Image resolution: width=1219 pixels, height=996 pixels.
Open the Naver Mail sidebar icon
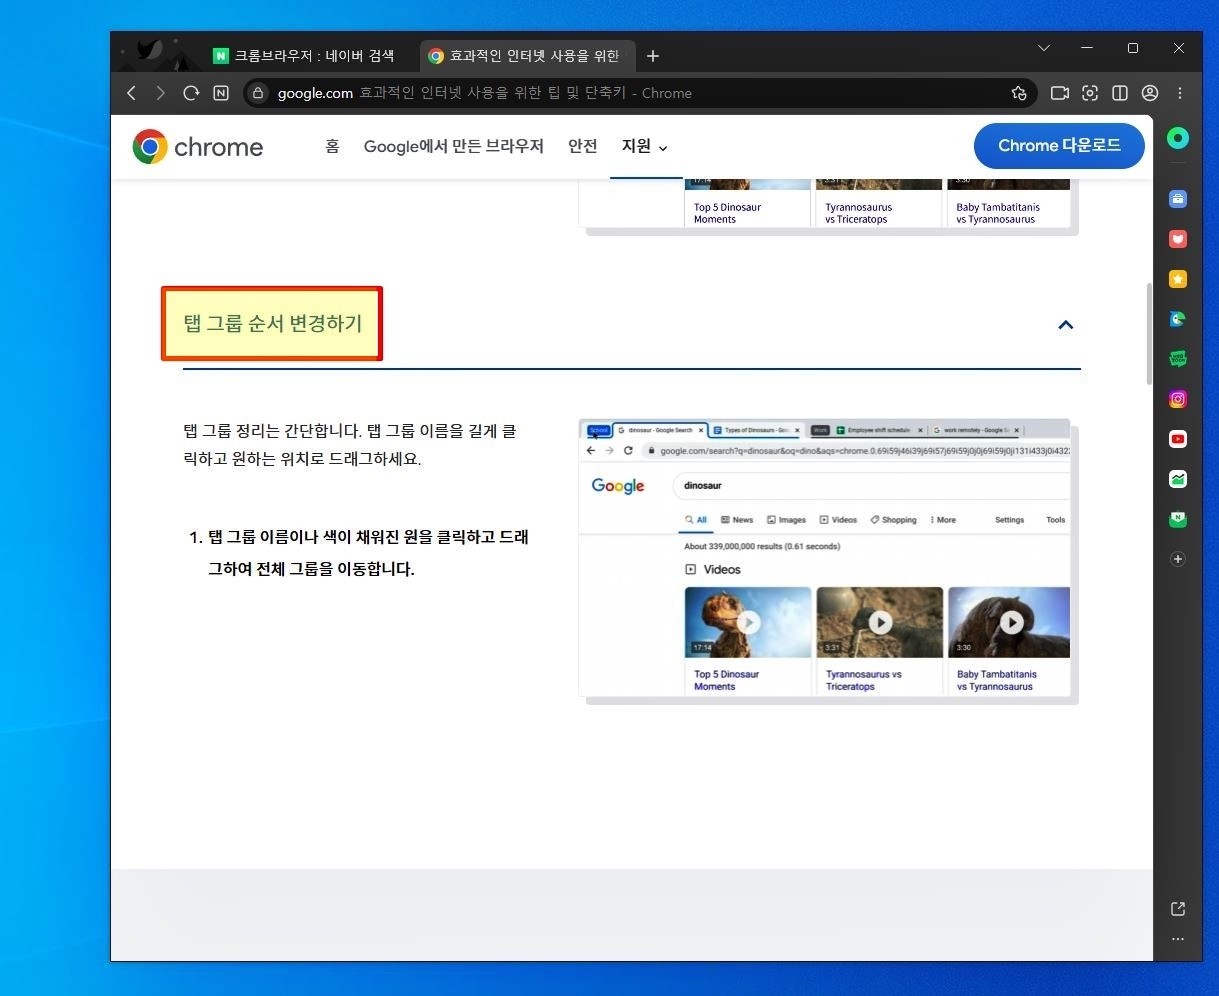click(x=1178, y=519)
